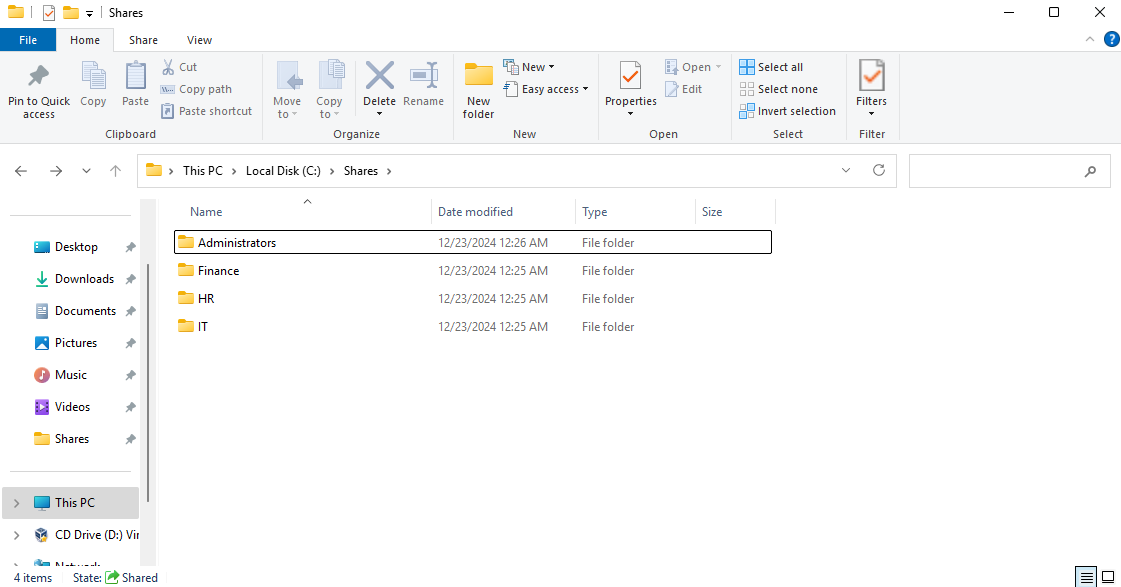Switch to the View ribbon tab
Image resolution: width=1121 pixels, height=587 pixels.
click(x=199, y=40)
